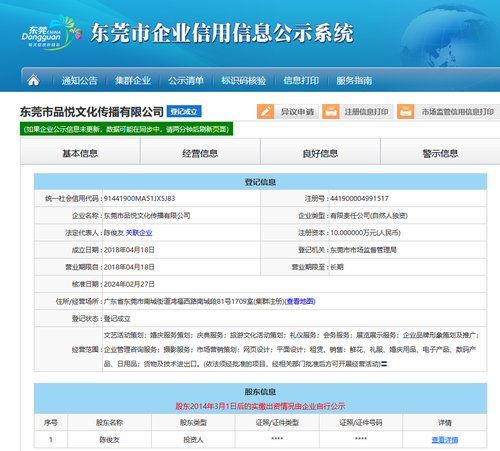Click registration number 441900004991517
The width and height of the screenshot is (500, 451).
pyautogui.click(x=359, y=198)
